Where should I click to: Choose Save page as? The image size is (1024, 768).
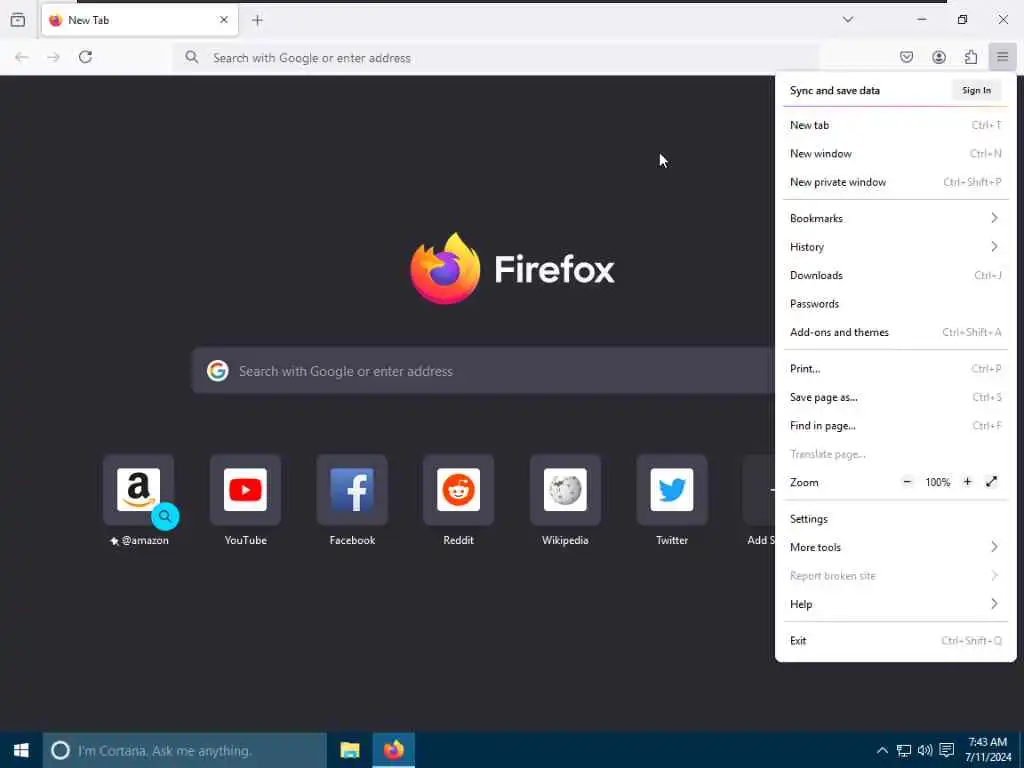tap(895, 397)
